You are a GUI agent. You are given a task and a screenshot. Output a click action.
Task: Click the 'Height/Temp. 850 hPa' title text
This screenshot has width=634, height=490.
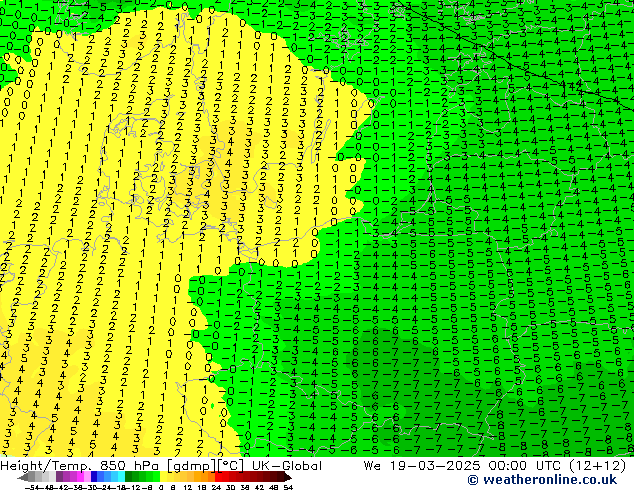click(81, 466)
